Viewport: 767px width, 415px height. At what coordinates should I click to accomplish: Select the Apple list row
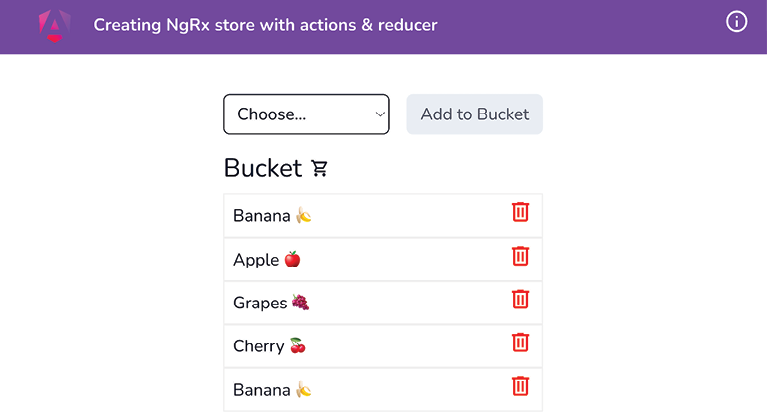(x=383, y=259)
